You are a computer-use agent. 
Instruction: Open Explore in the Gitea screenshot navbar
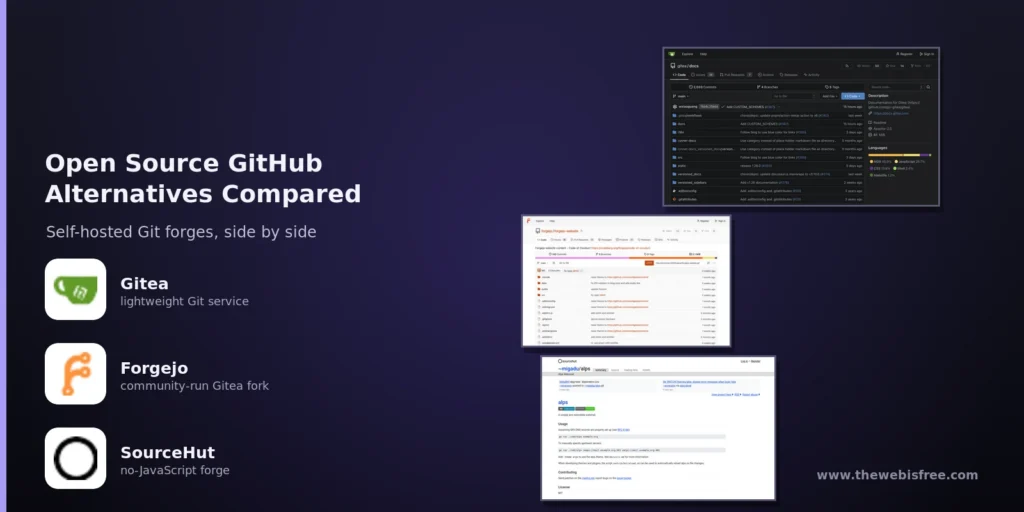click(x=688, y=54)
